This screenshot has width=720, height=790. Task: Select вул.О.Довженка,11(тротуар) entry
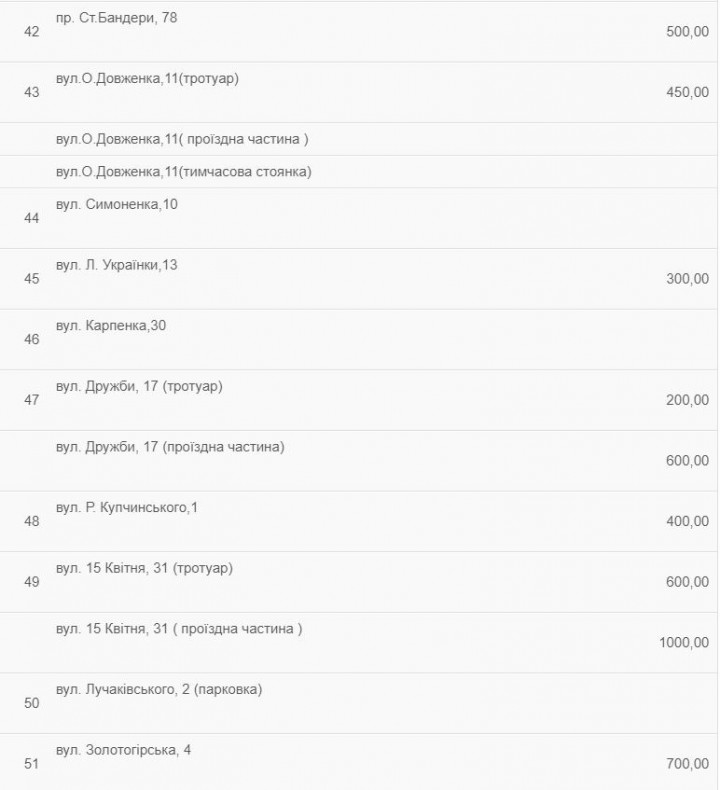(x=147, y=79)
